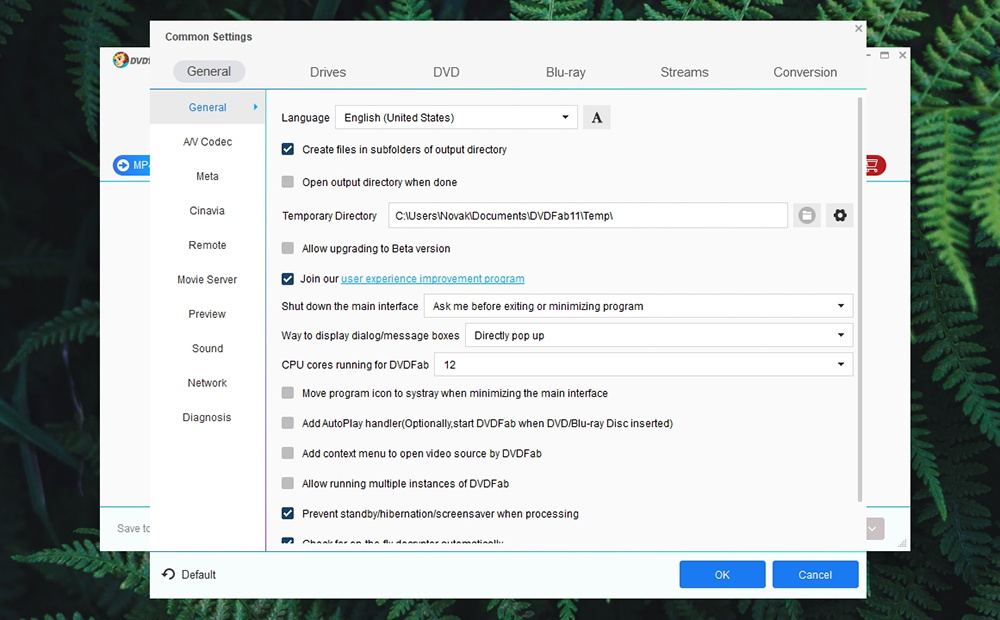Open the Language dropdown
The height and width of the screenshot is (620, 1000).
[x=456, y=117]
